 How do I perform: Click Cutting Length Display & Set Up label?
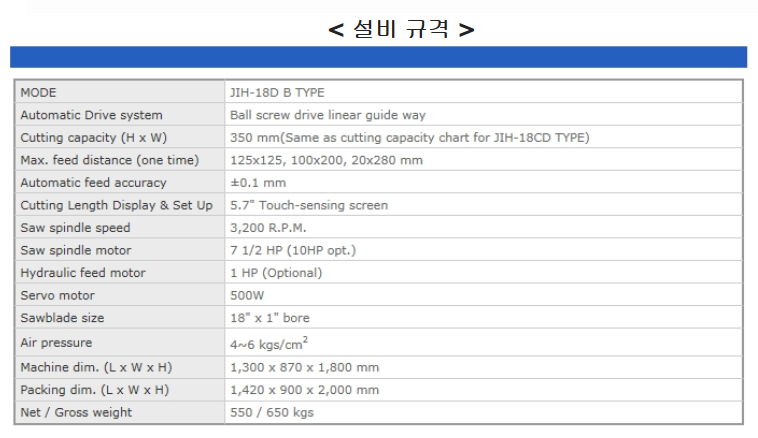[117, 205]
